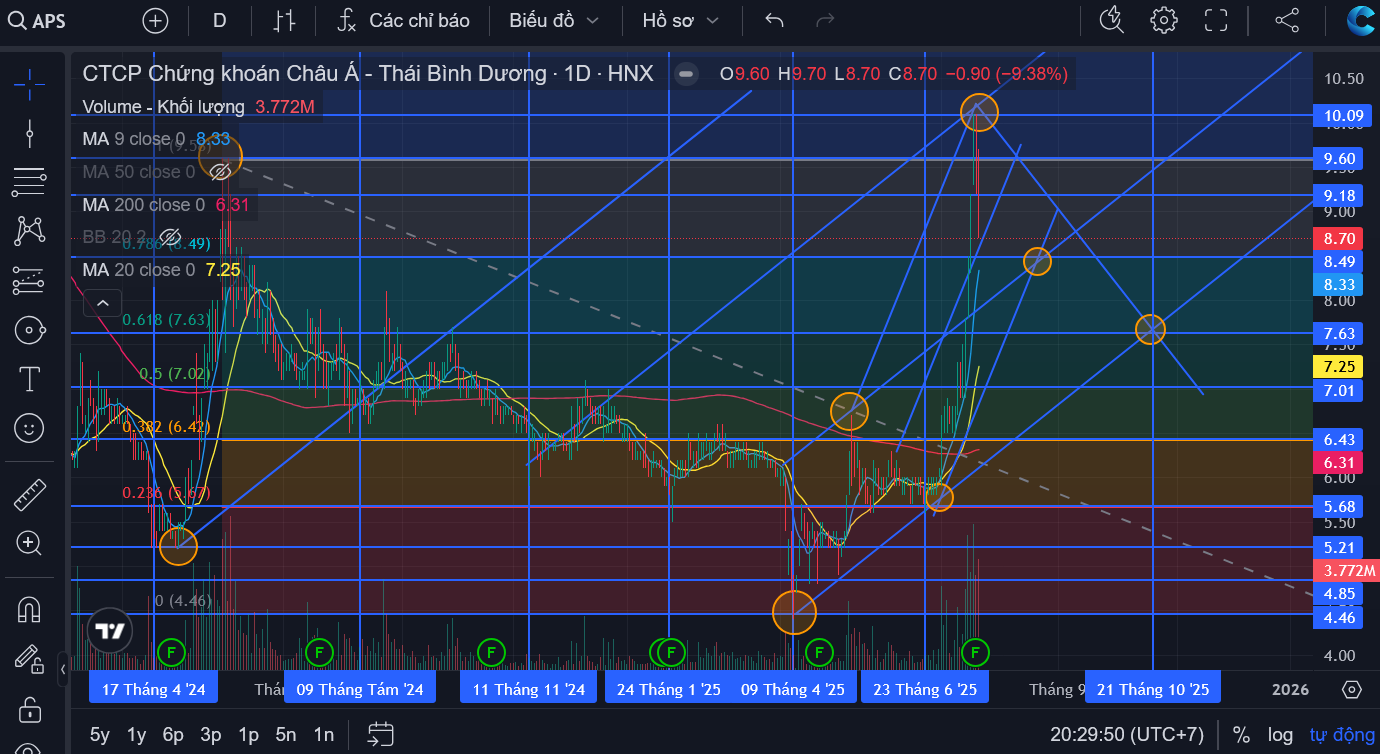Click the chart title CTCP Chứng khoán Châu Á
This screenshot has height=754, width=1380.
click(368, 73)
